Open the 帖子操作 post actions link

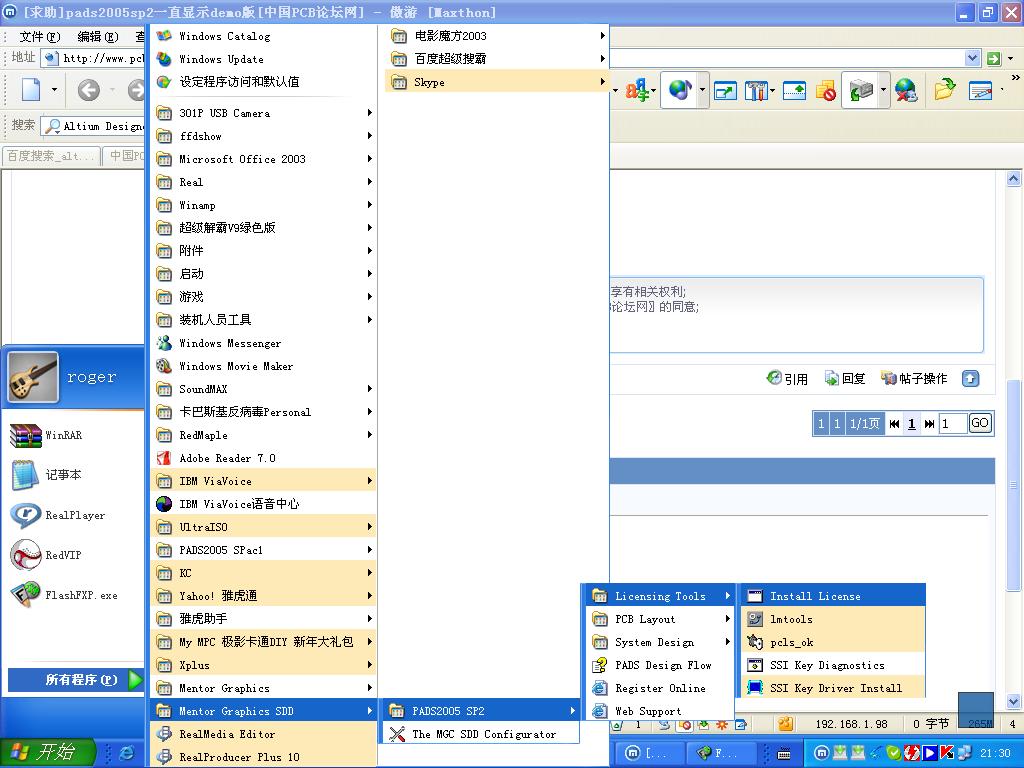click(x=914, y=378)
